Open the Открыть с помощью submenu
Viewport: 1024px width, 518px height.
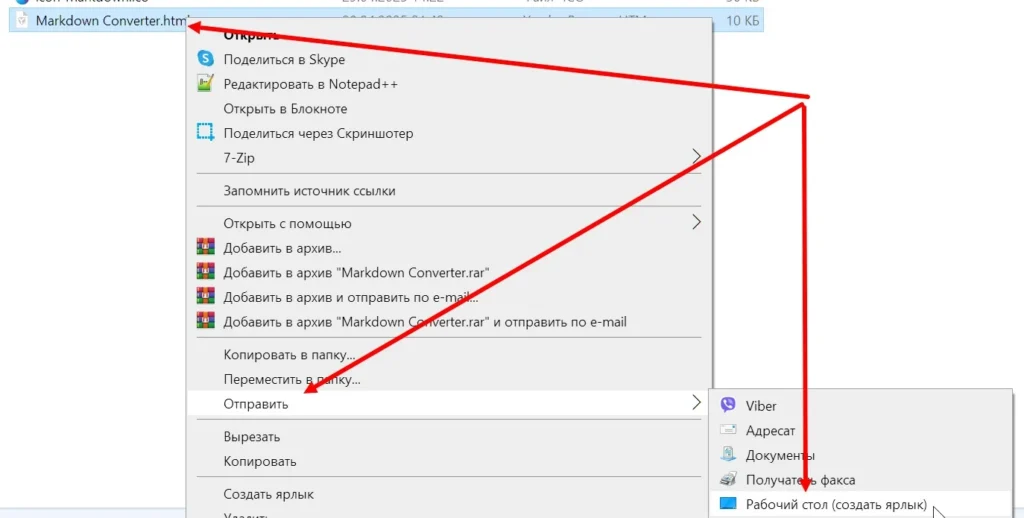[449, 224]
